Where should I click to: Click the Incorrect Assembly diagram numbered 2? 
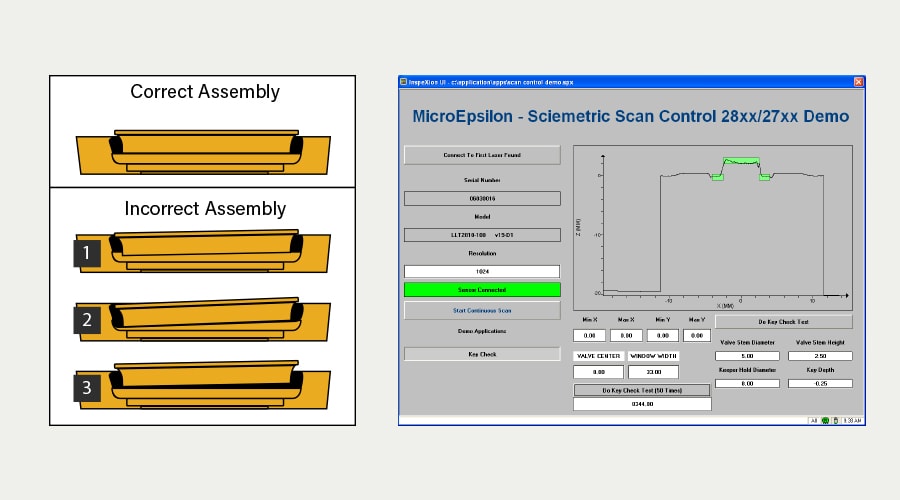[x=203, y=319]
